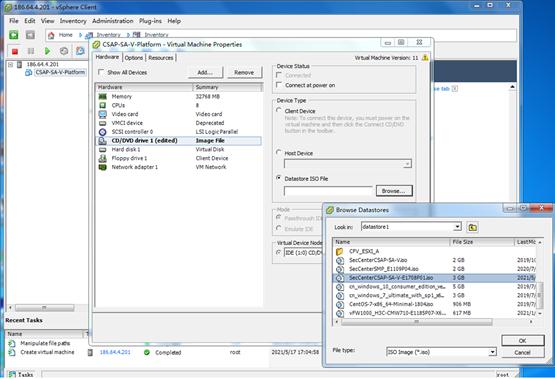Viewport: 555px width, 379px height.
Task: Switch to the Options tab
Action: 134,58
